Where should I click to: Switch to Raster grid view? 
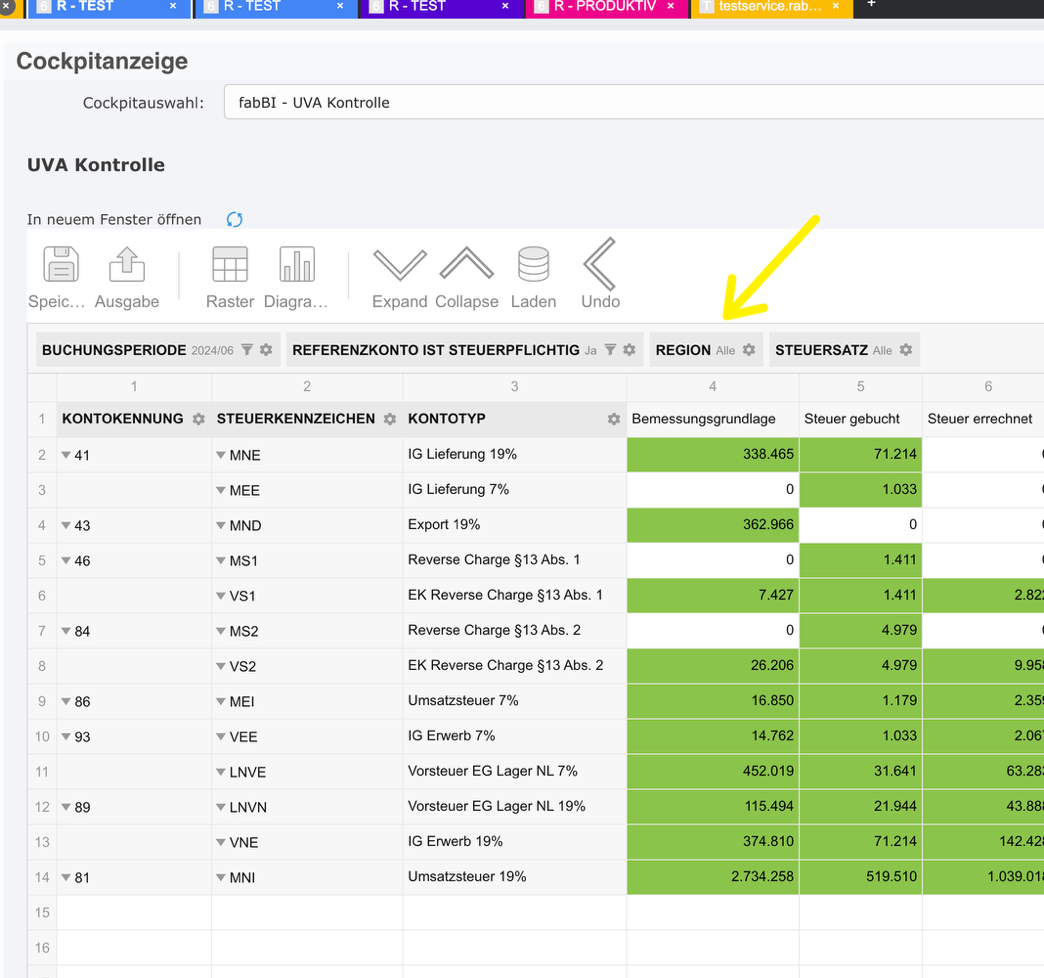230,266
